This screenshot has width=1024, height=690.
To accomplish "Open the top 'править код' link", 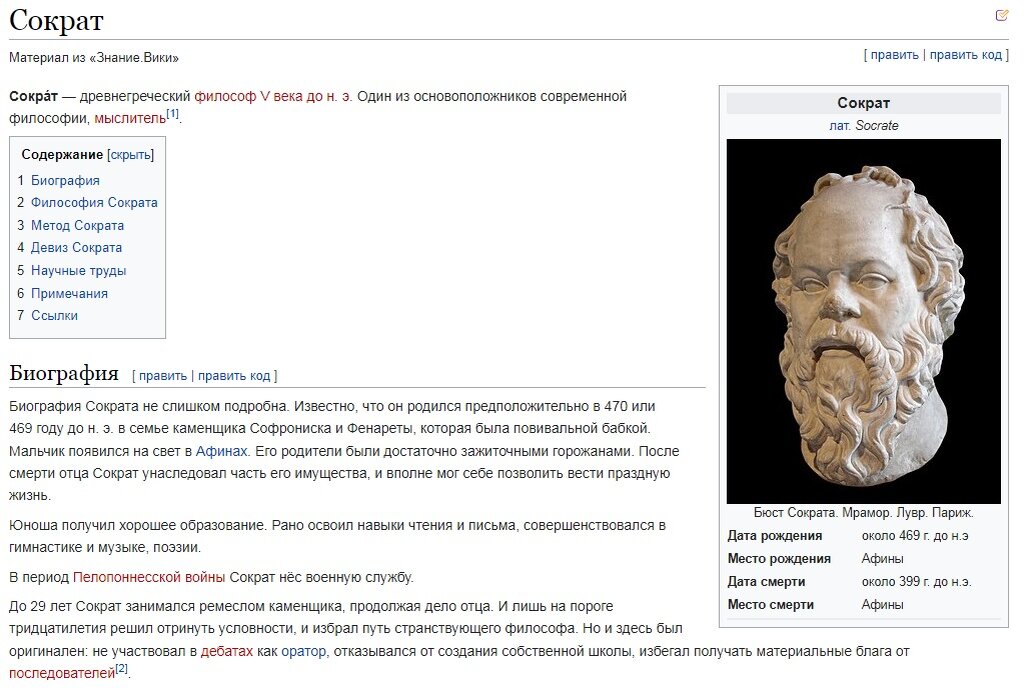I will (965, 55).
